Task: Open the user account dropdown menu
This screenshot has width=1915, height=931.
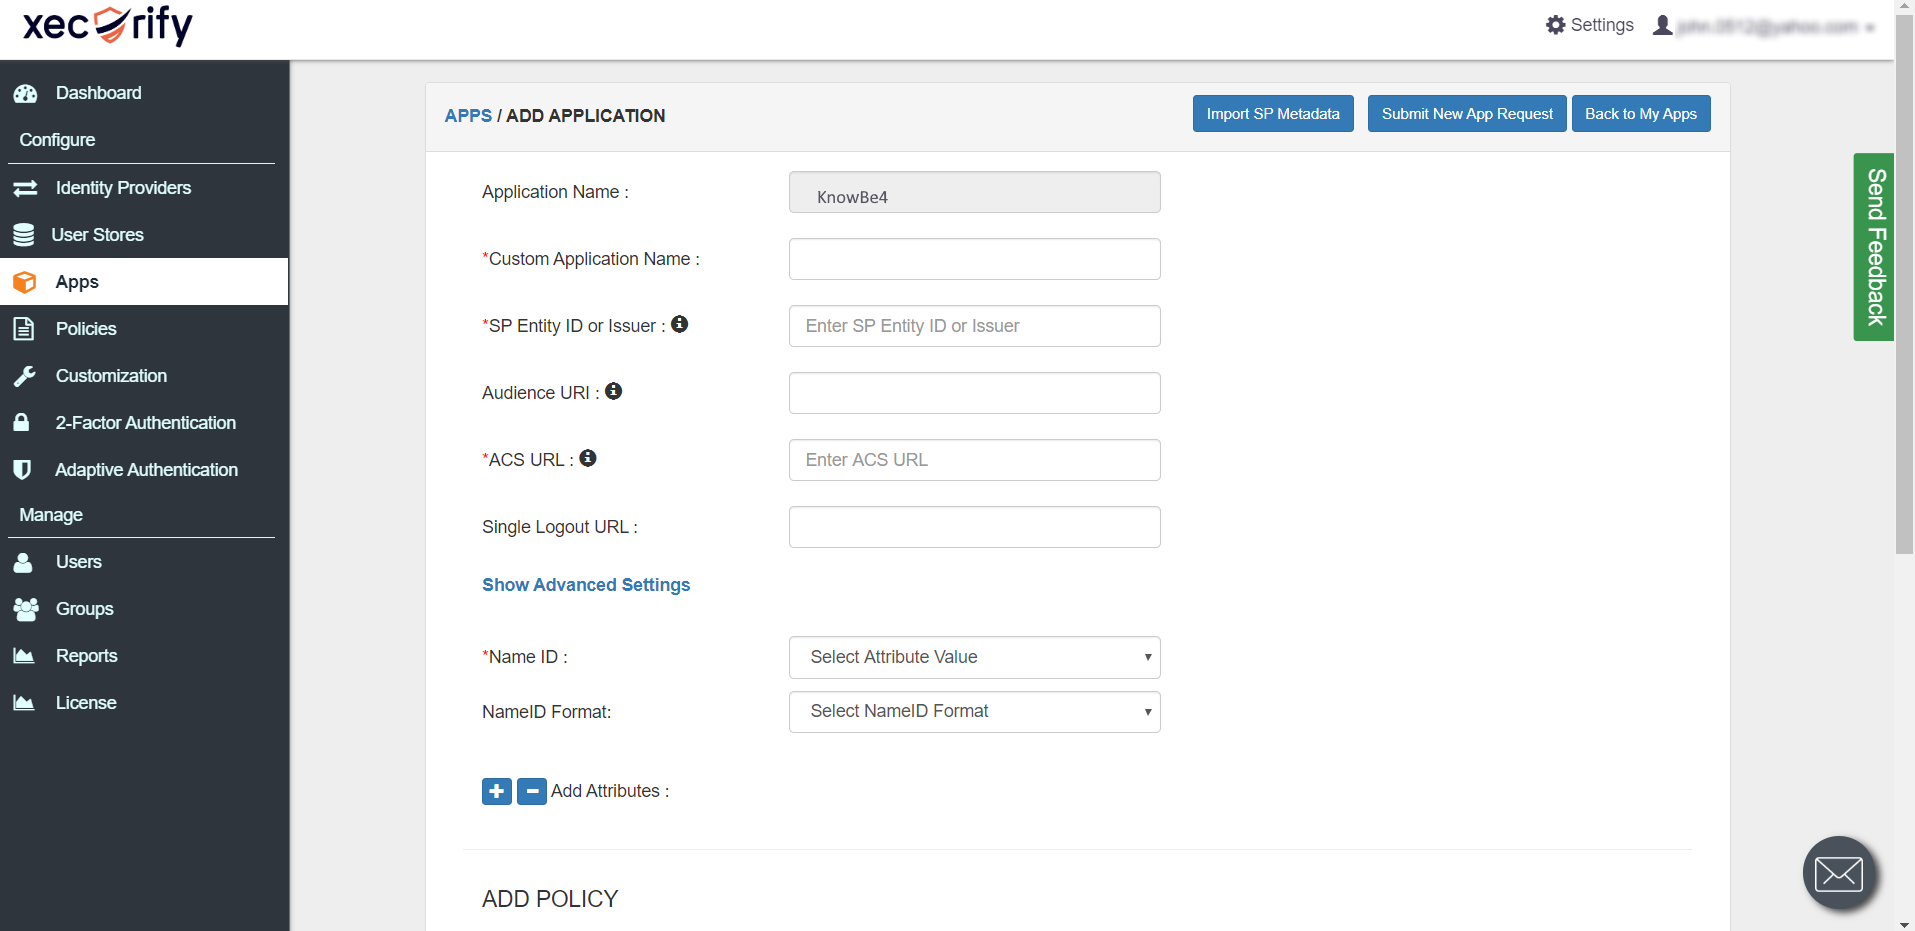Action: [1765, 26]
